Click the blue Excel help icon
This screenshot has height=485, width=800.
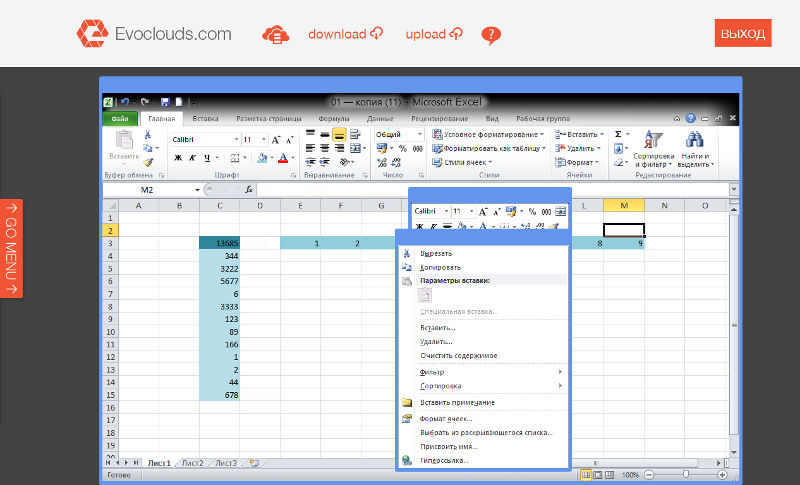(691, 118)
